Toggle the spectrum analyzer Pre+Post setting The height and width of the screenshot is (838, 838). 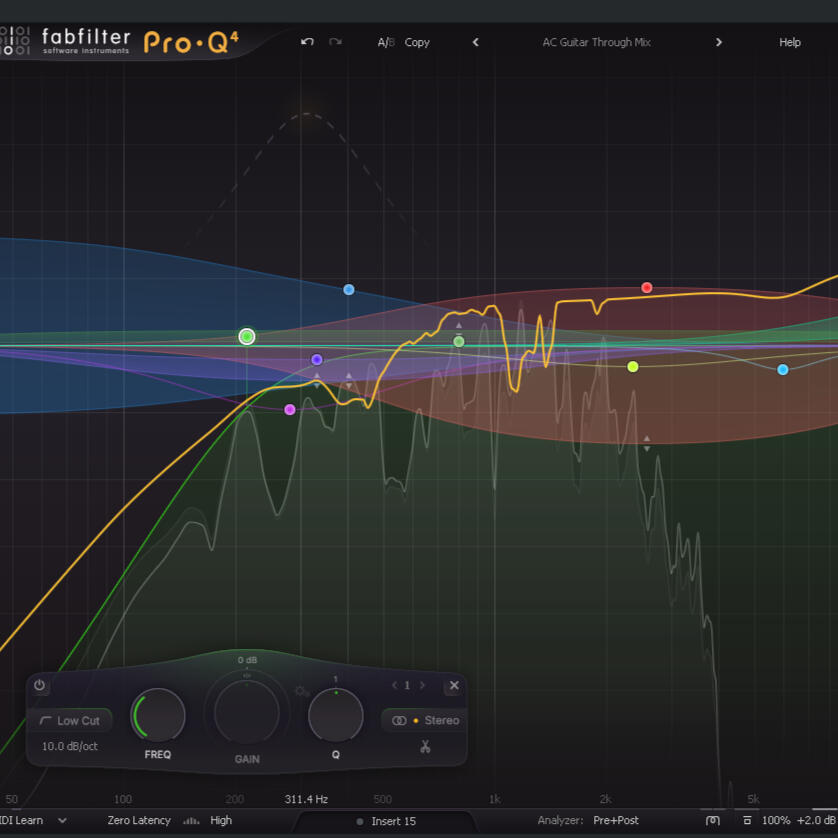(616, 820)
